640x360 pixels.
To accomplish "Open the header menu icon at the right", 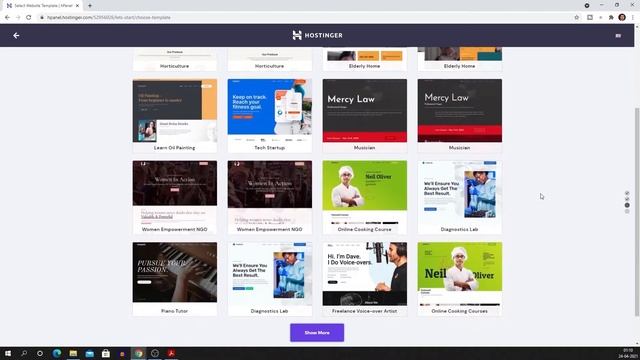I will click(618, 36).
